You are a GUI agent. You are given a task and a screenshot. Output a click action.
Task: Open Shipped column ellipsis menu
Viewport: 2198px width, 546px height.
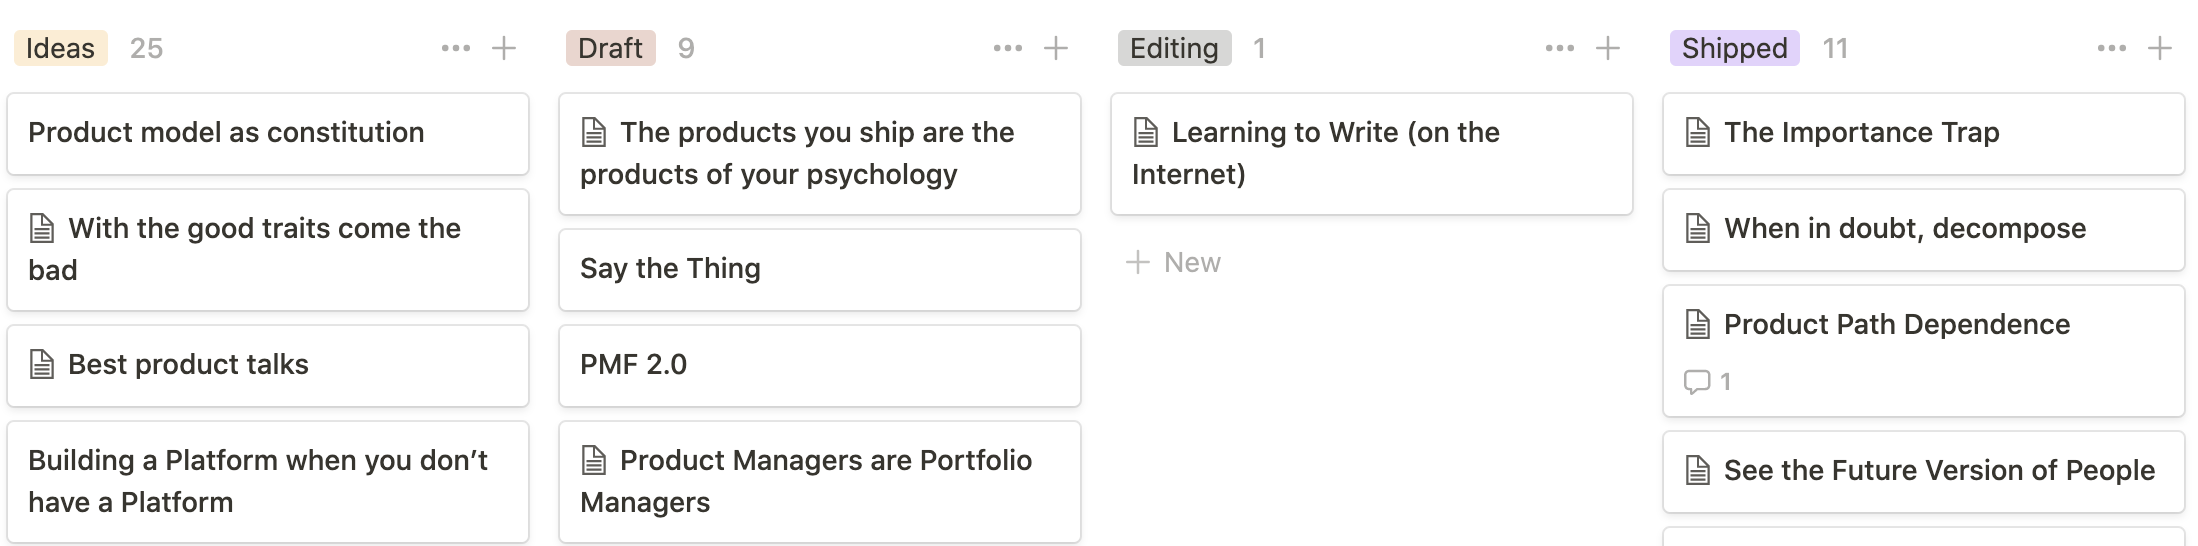point(2112,48)
